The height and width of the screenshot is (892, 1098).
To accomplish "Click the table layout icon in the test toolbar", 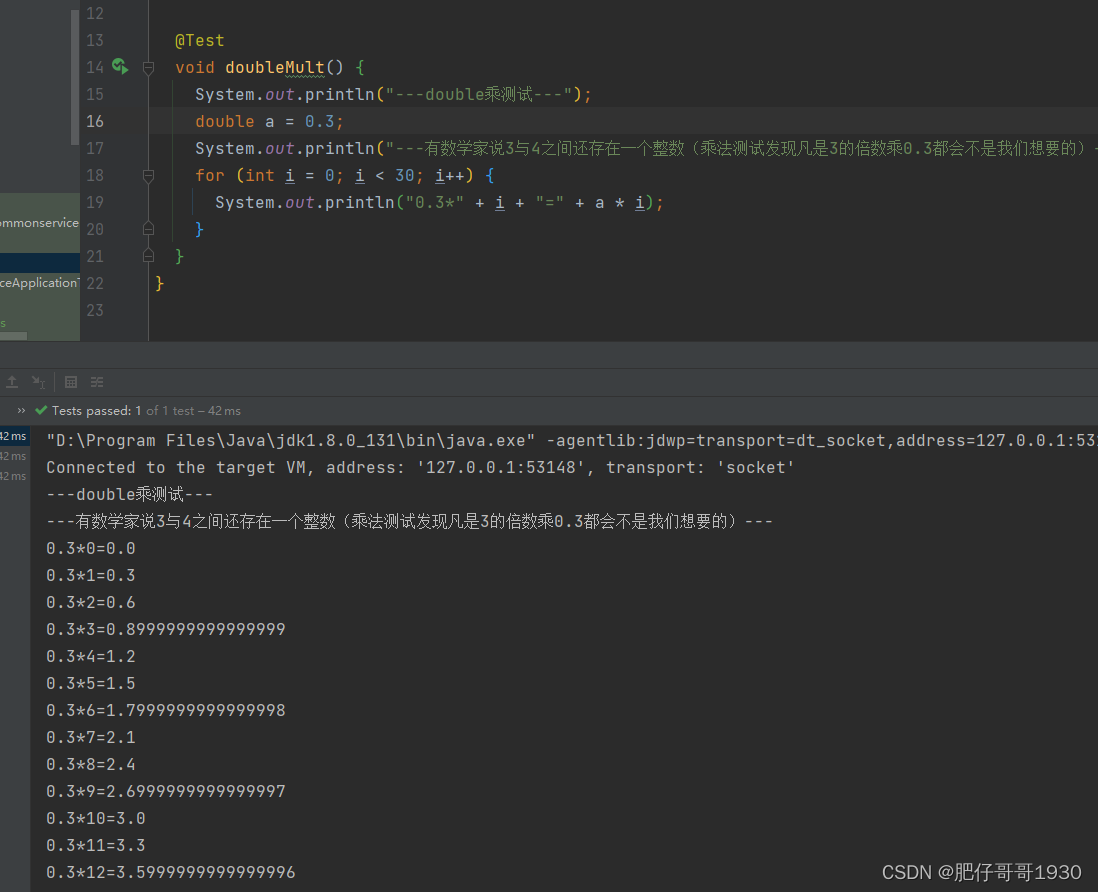I will (x=71, y=382).
